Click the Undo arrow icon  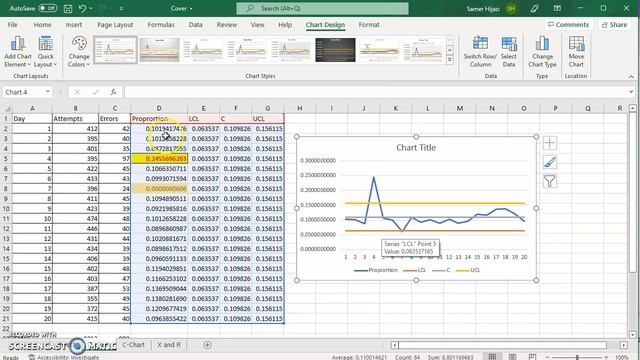82,9
